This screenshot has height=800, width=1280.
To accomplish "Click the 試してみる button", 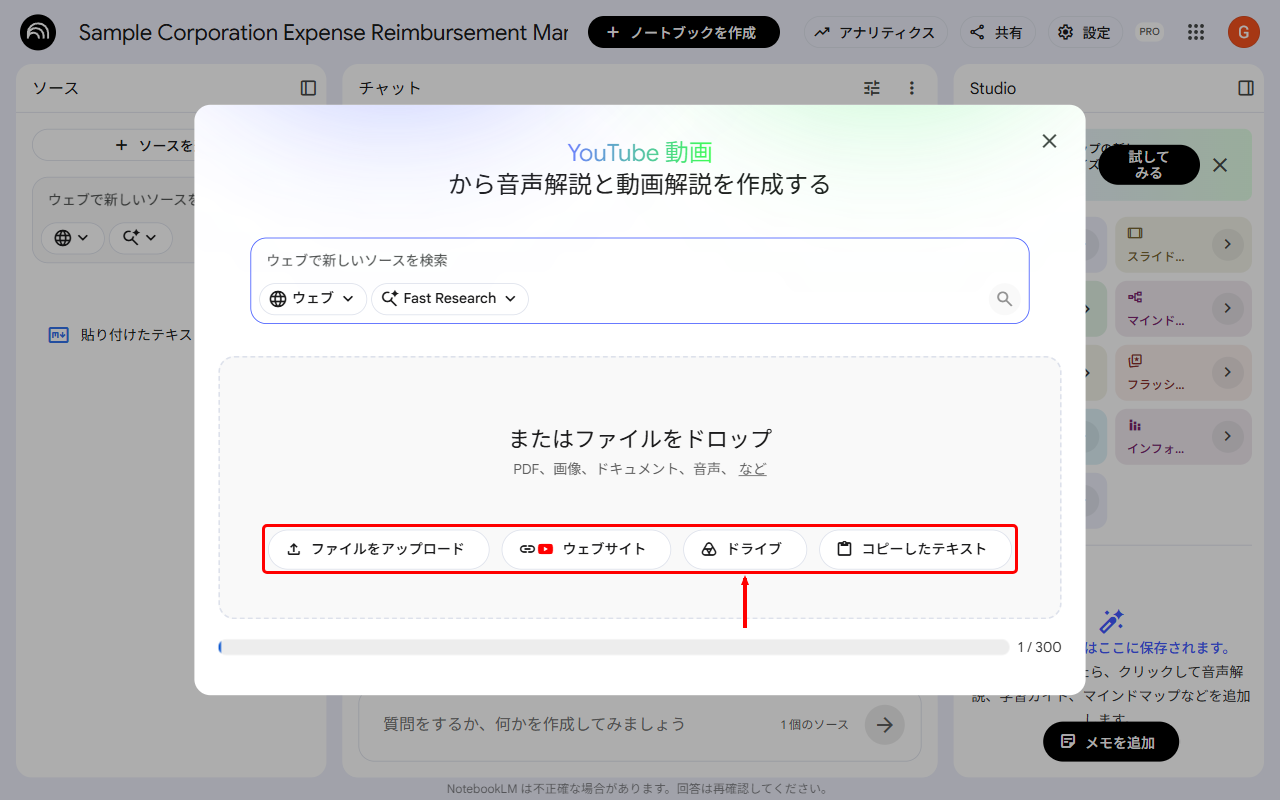I will pos(1149,165).
